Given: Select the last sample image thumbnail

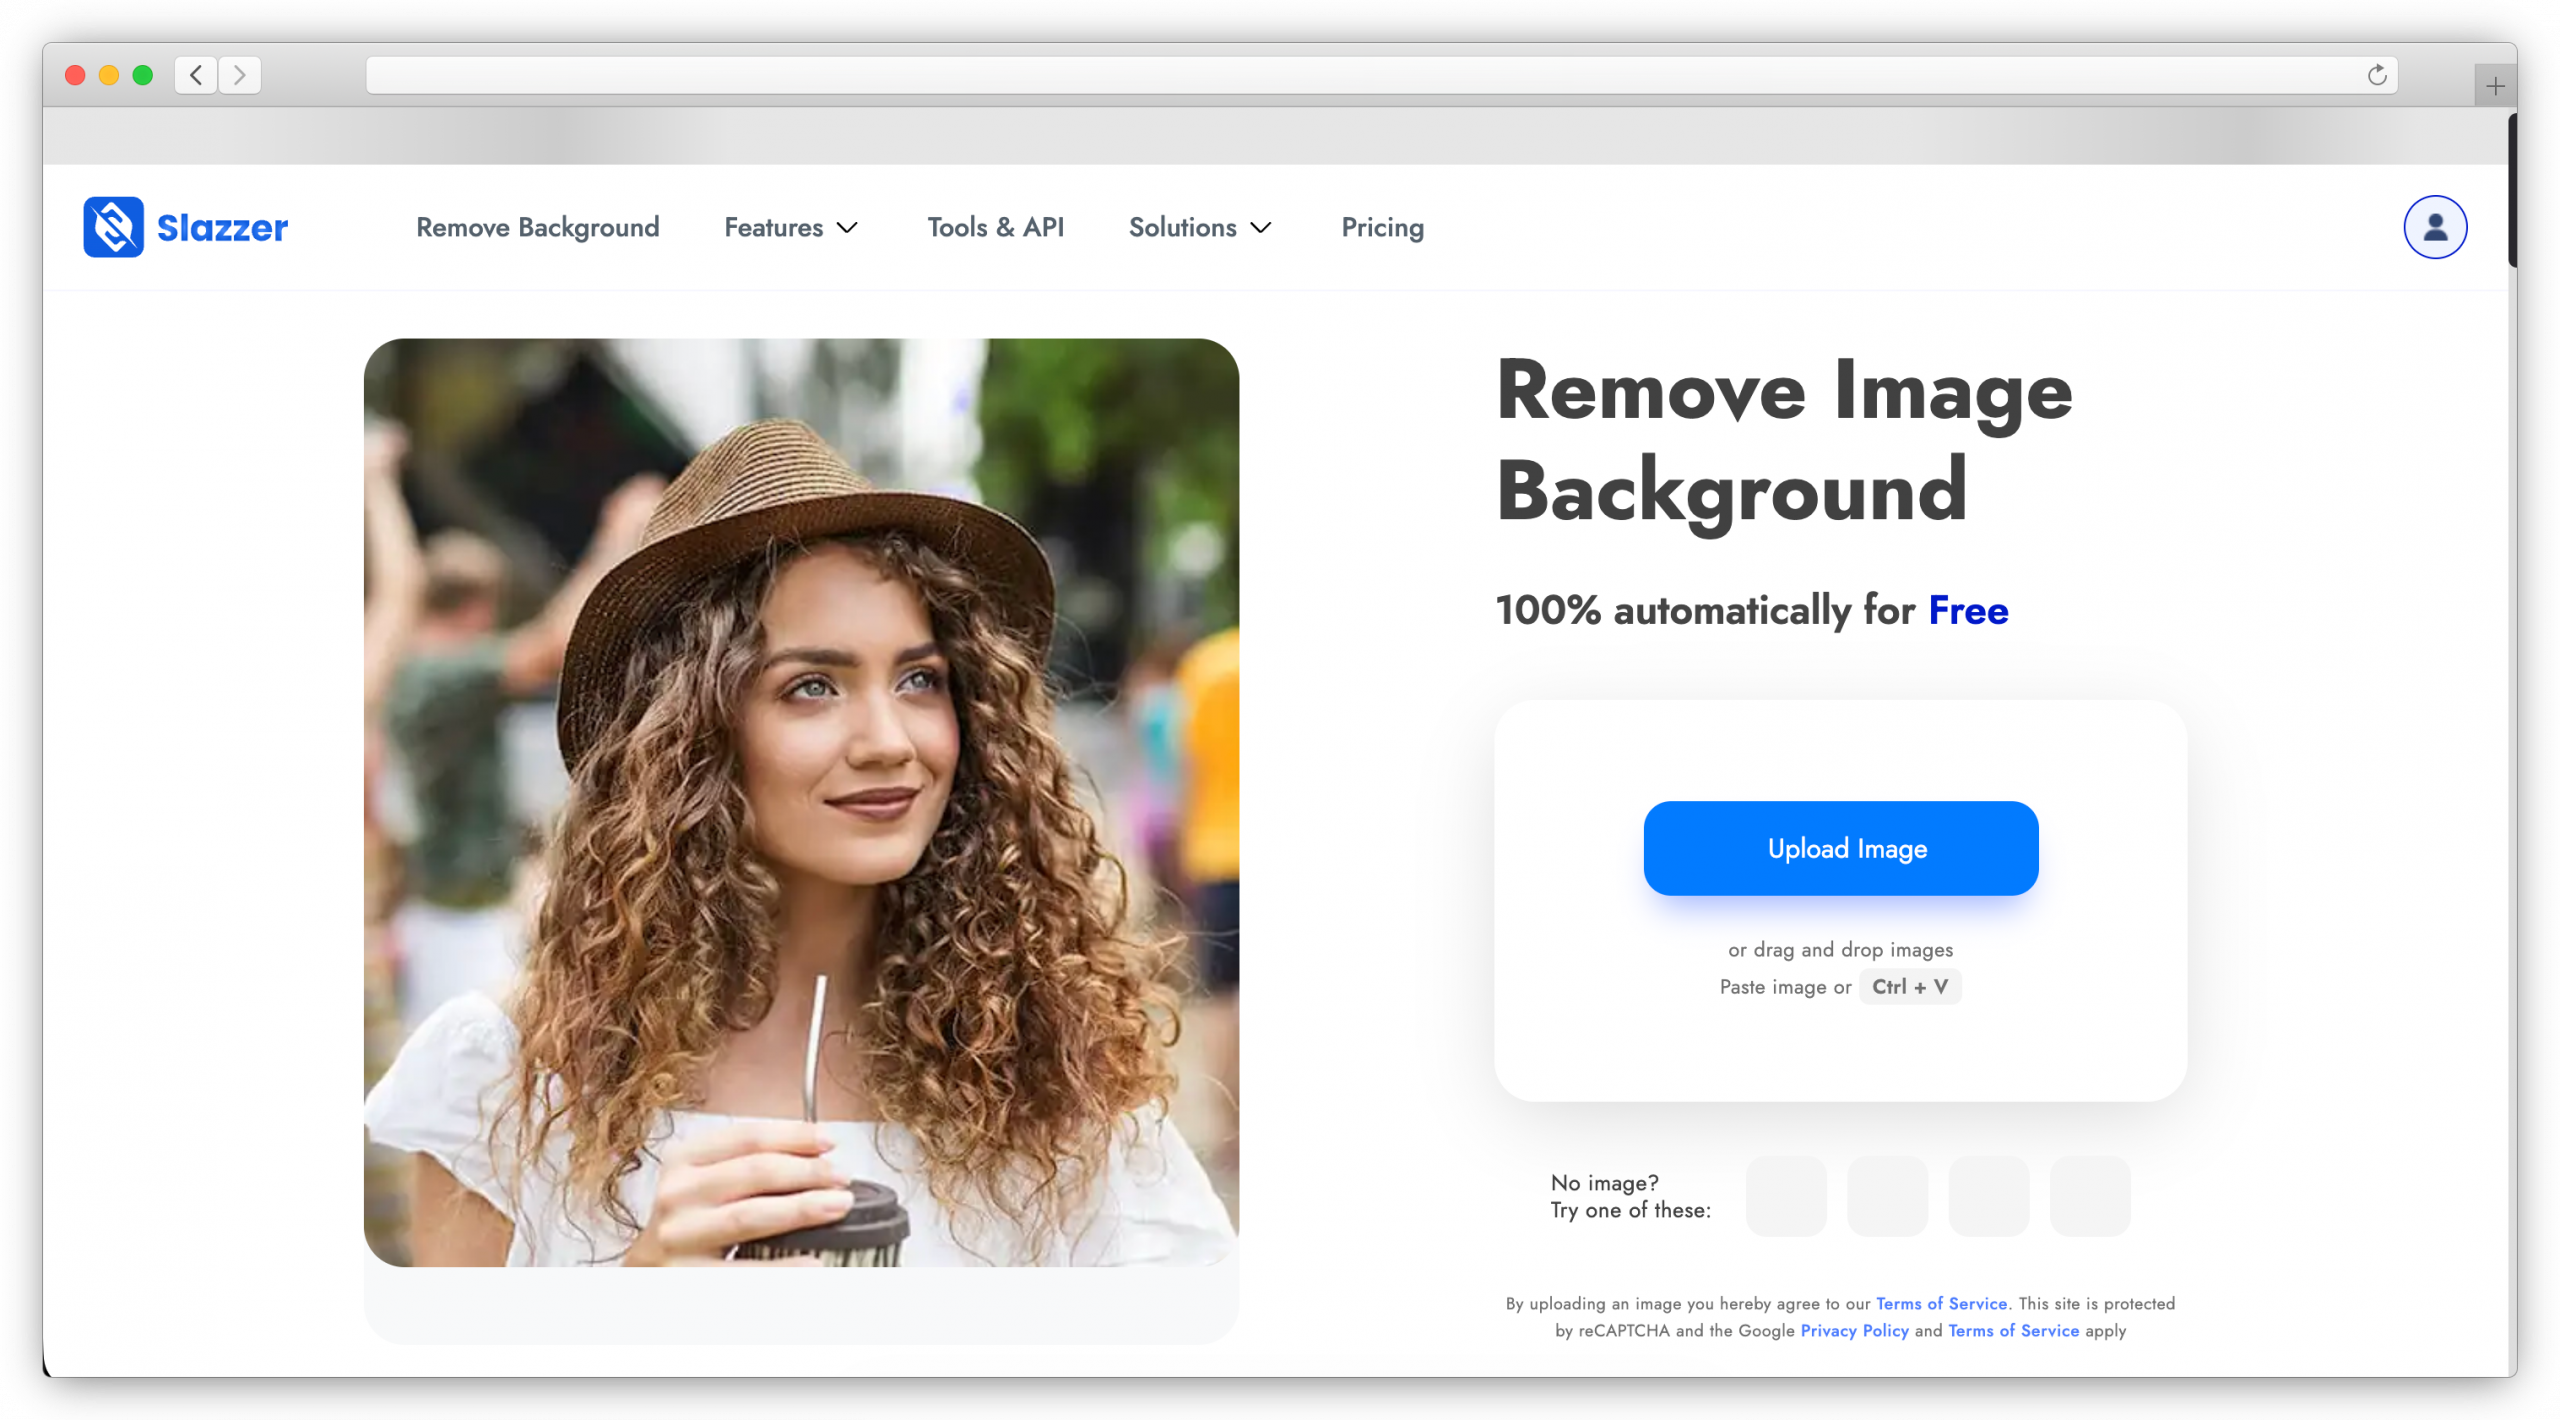Looking at the screenshot, I should 2089,1196.
